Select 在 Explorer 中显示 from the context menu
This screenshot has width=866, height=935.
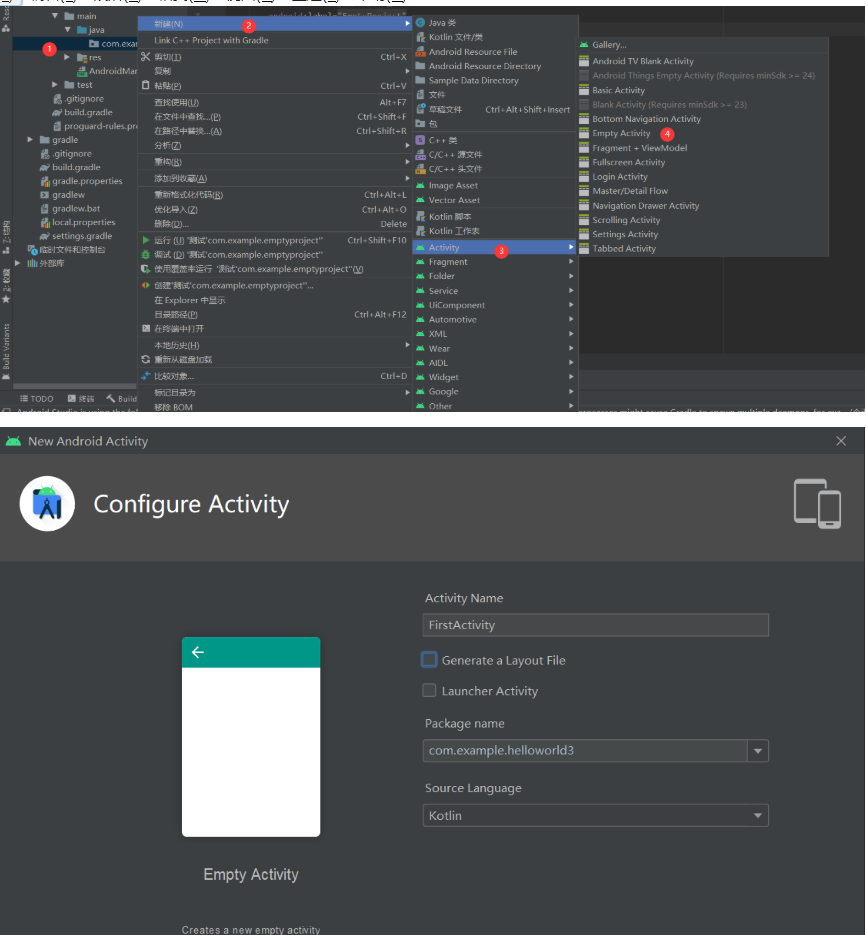[275, 300]
